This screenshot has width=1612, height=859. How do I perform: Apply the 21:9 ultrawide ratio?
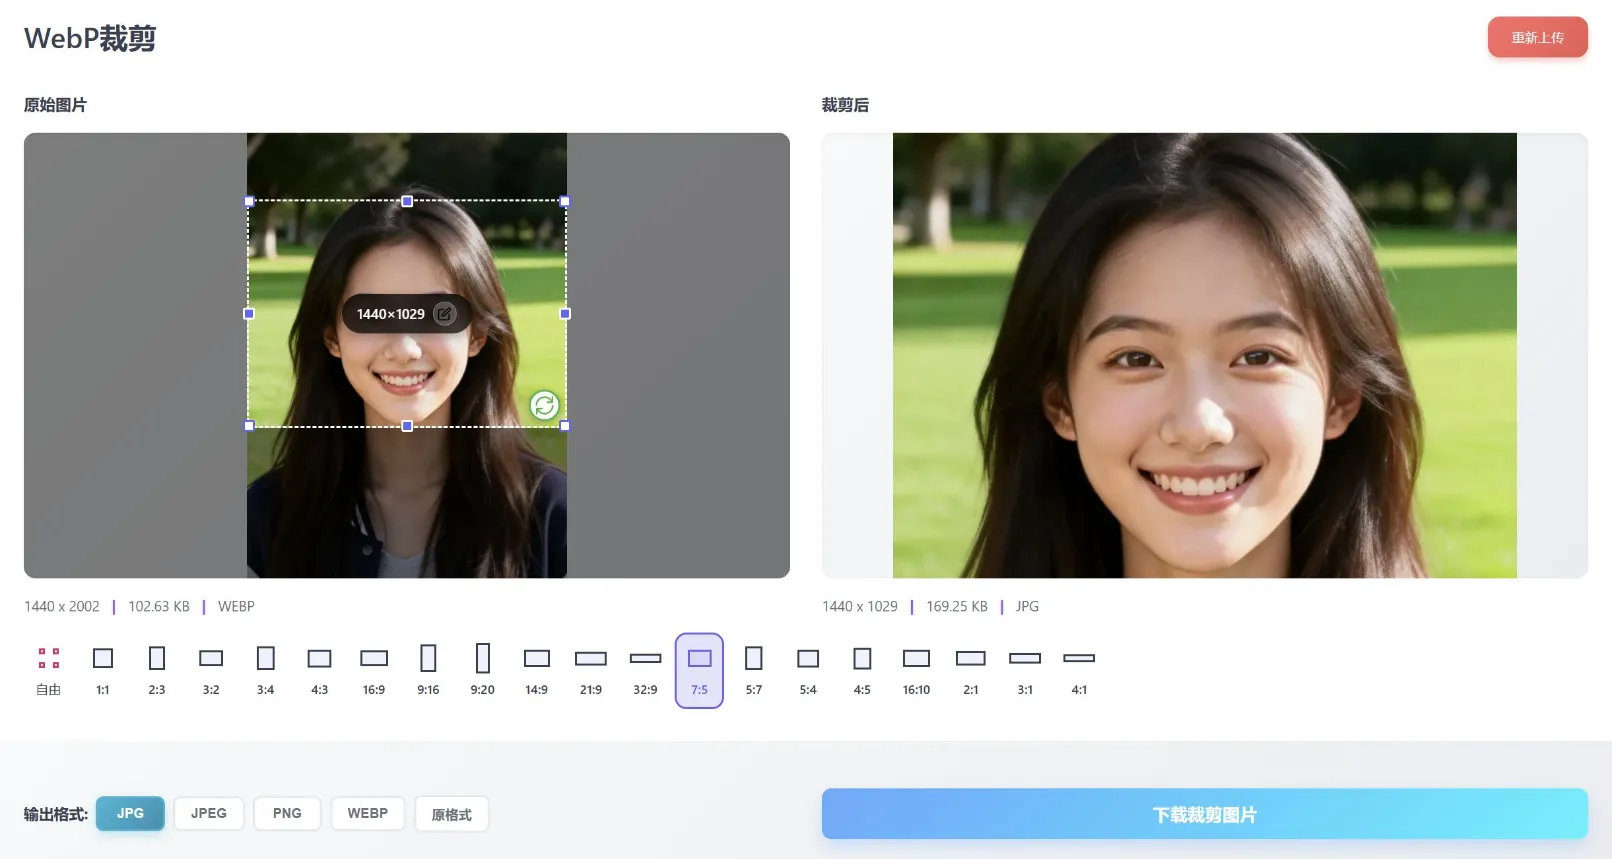[591, 670]
